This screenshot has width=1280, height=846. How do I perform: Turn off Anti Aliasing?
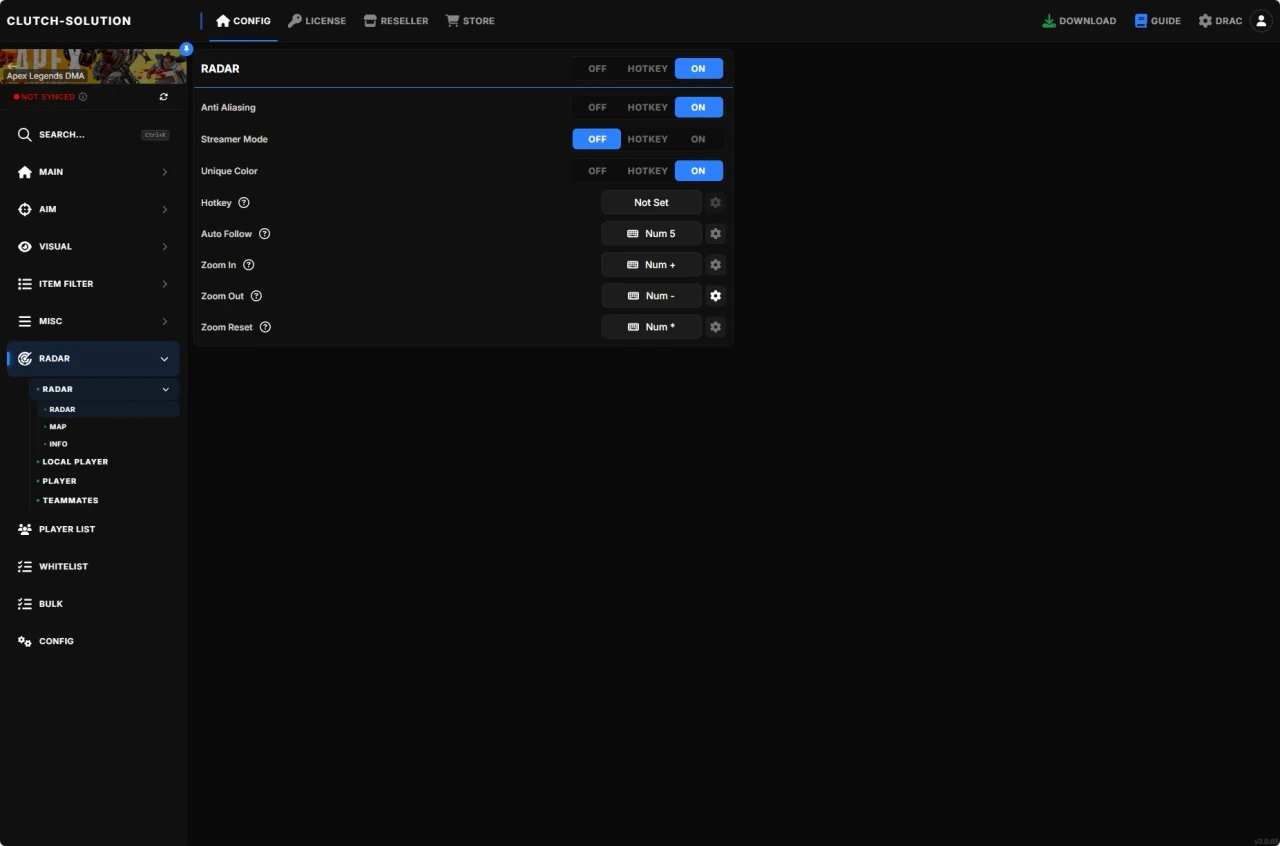pos(596,107)
